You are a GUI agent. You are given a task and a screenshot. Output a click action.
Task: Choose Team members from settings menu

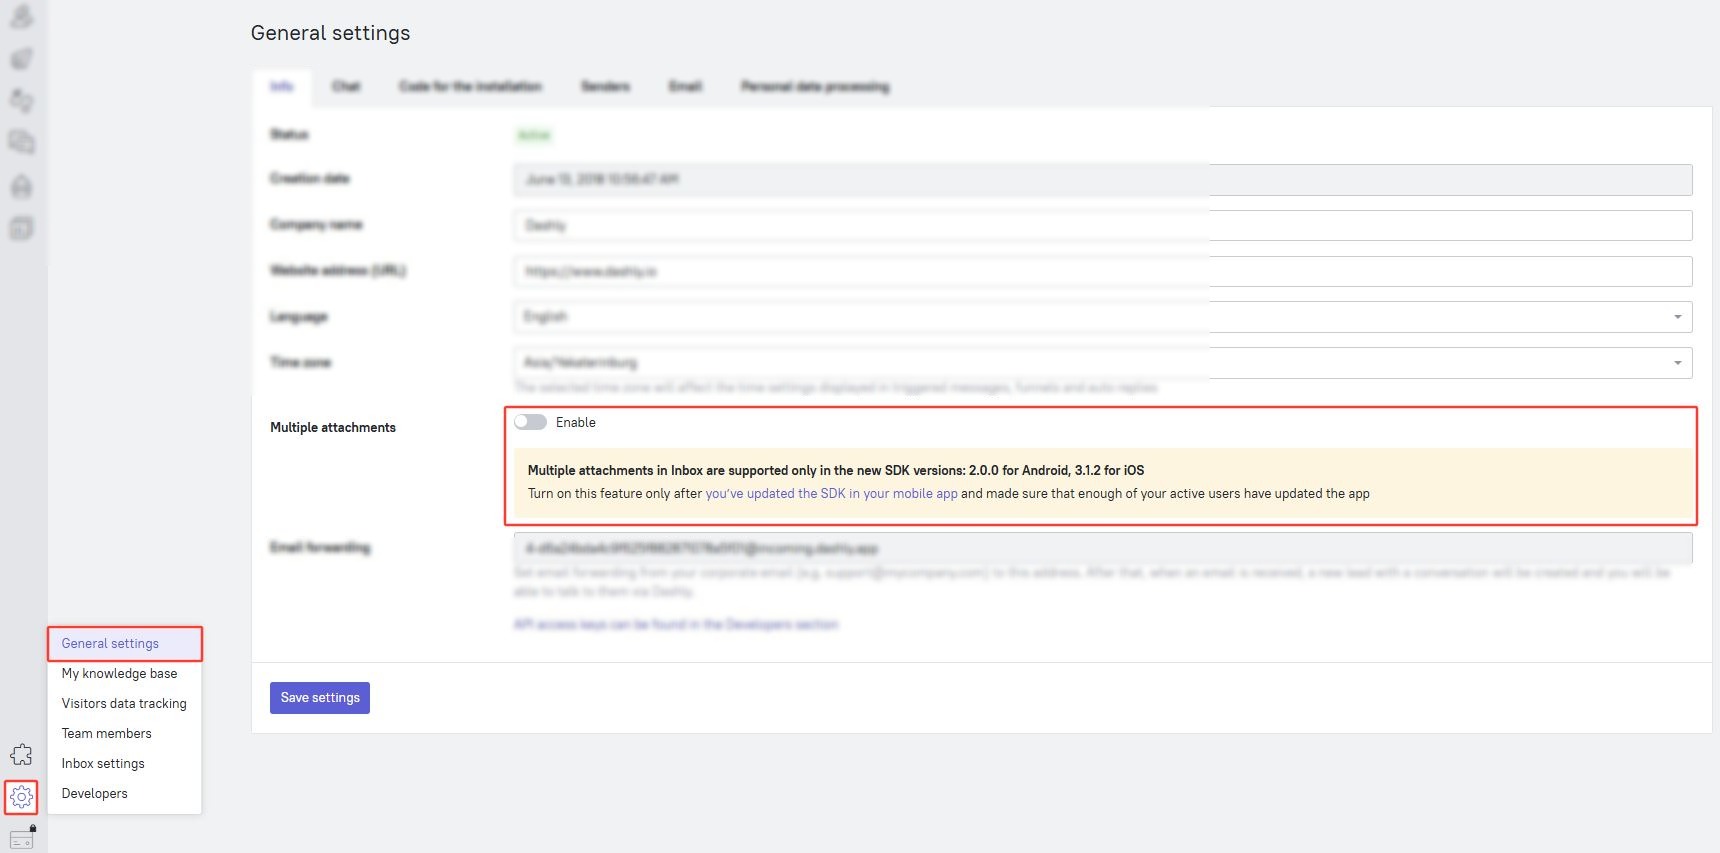tap(106, 734)
